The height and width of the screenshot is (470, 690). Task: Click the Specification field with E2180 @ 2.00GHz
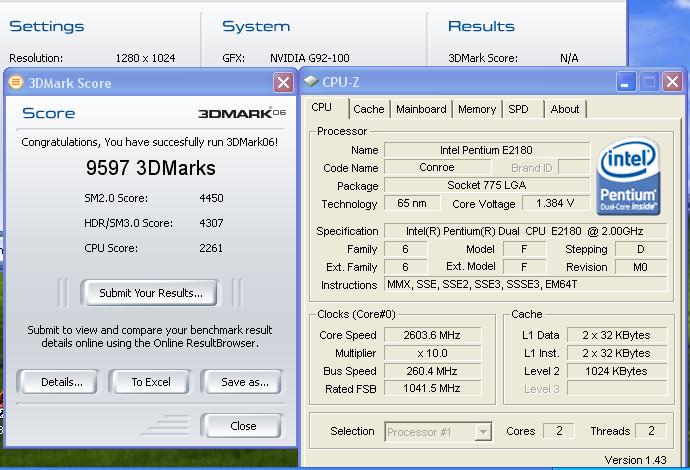[526, 231]
